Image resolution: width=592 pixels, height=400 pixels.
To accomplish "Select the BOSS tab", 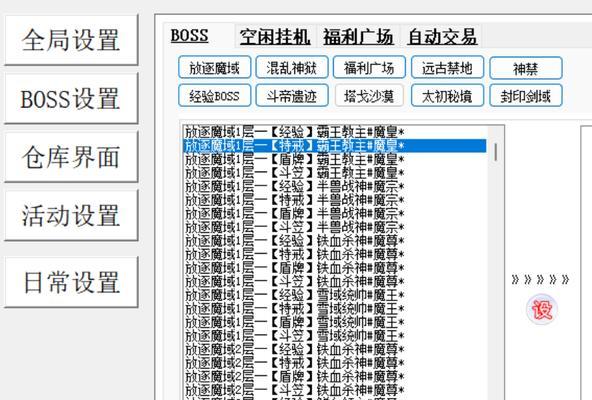I will (x=190, y=36).
